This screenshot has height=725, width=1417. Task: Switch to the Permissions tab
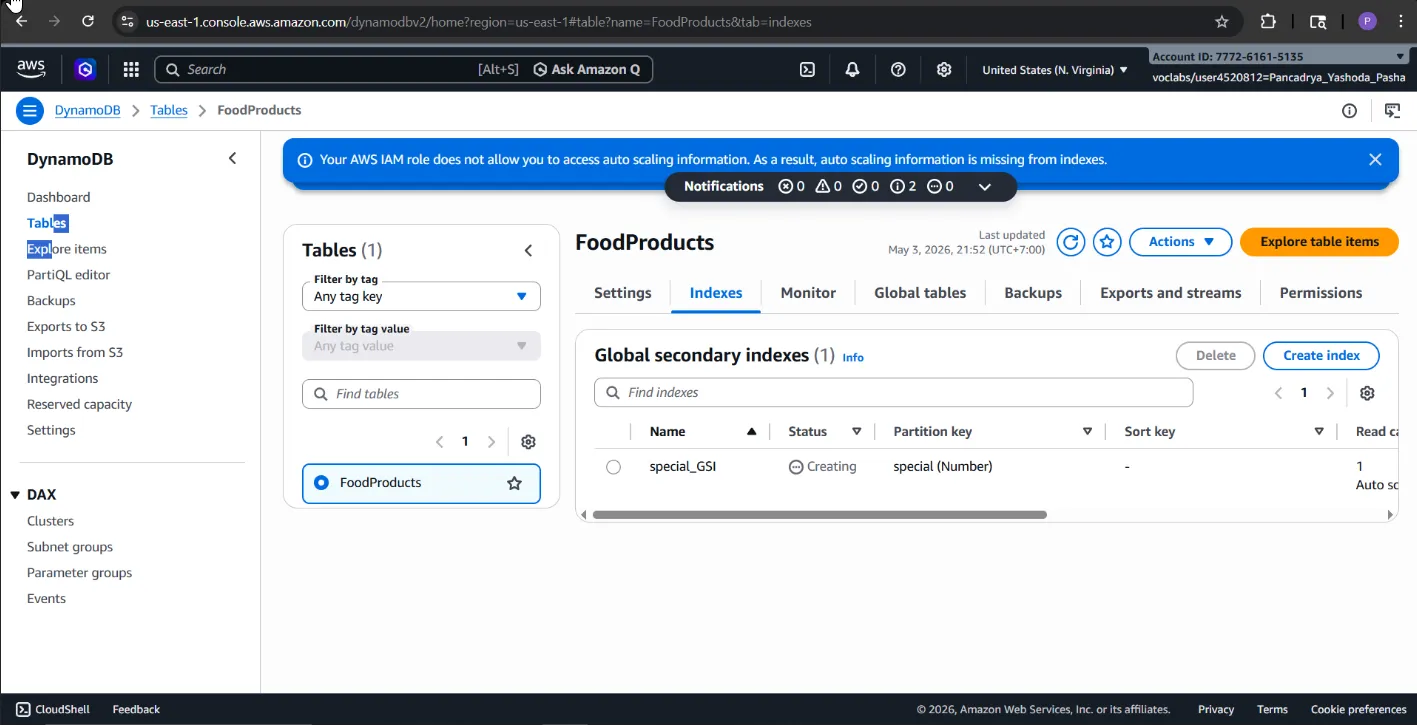point(1321,293)
